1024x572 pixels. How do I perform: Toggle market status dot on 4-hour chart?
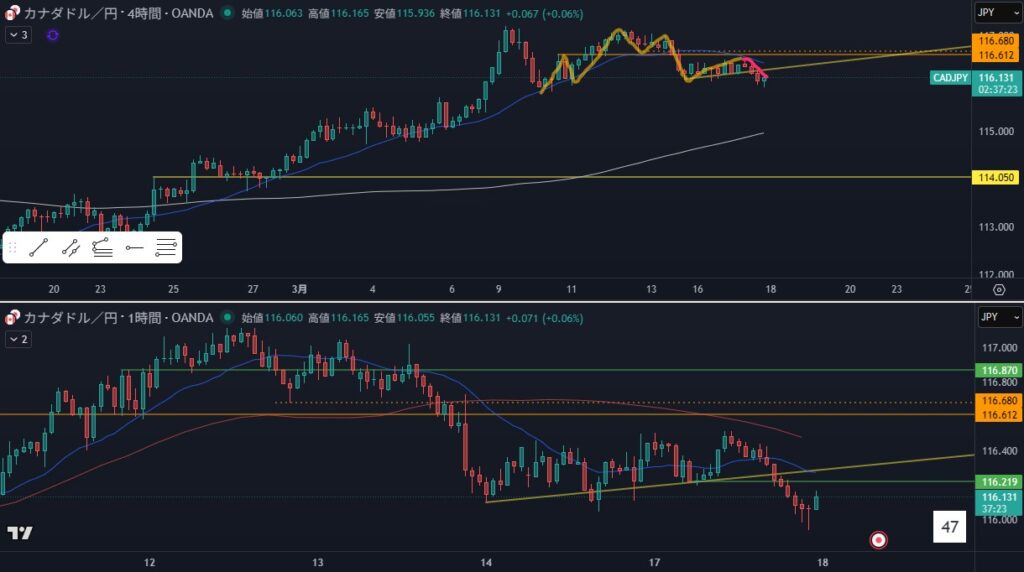pos(227,14)
